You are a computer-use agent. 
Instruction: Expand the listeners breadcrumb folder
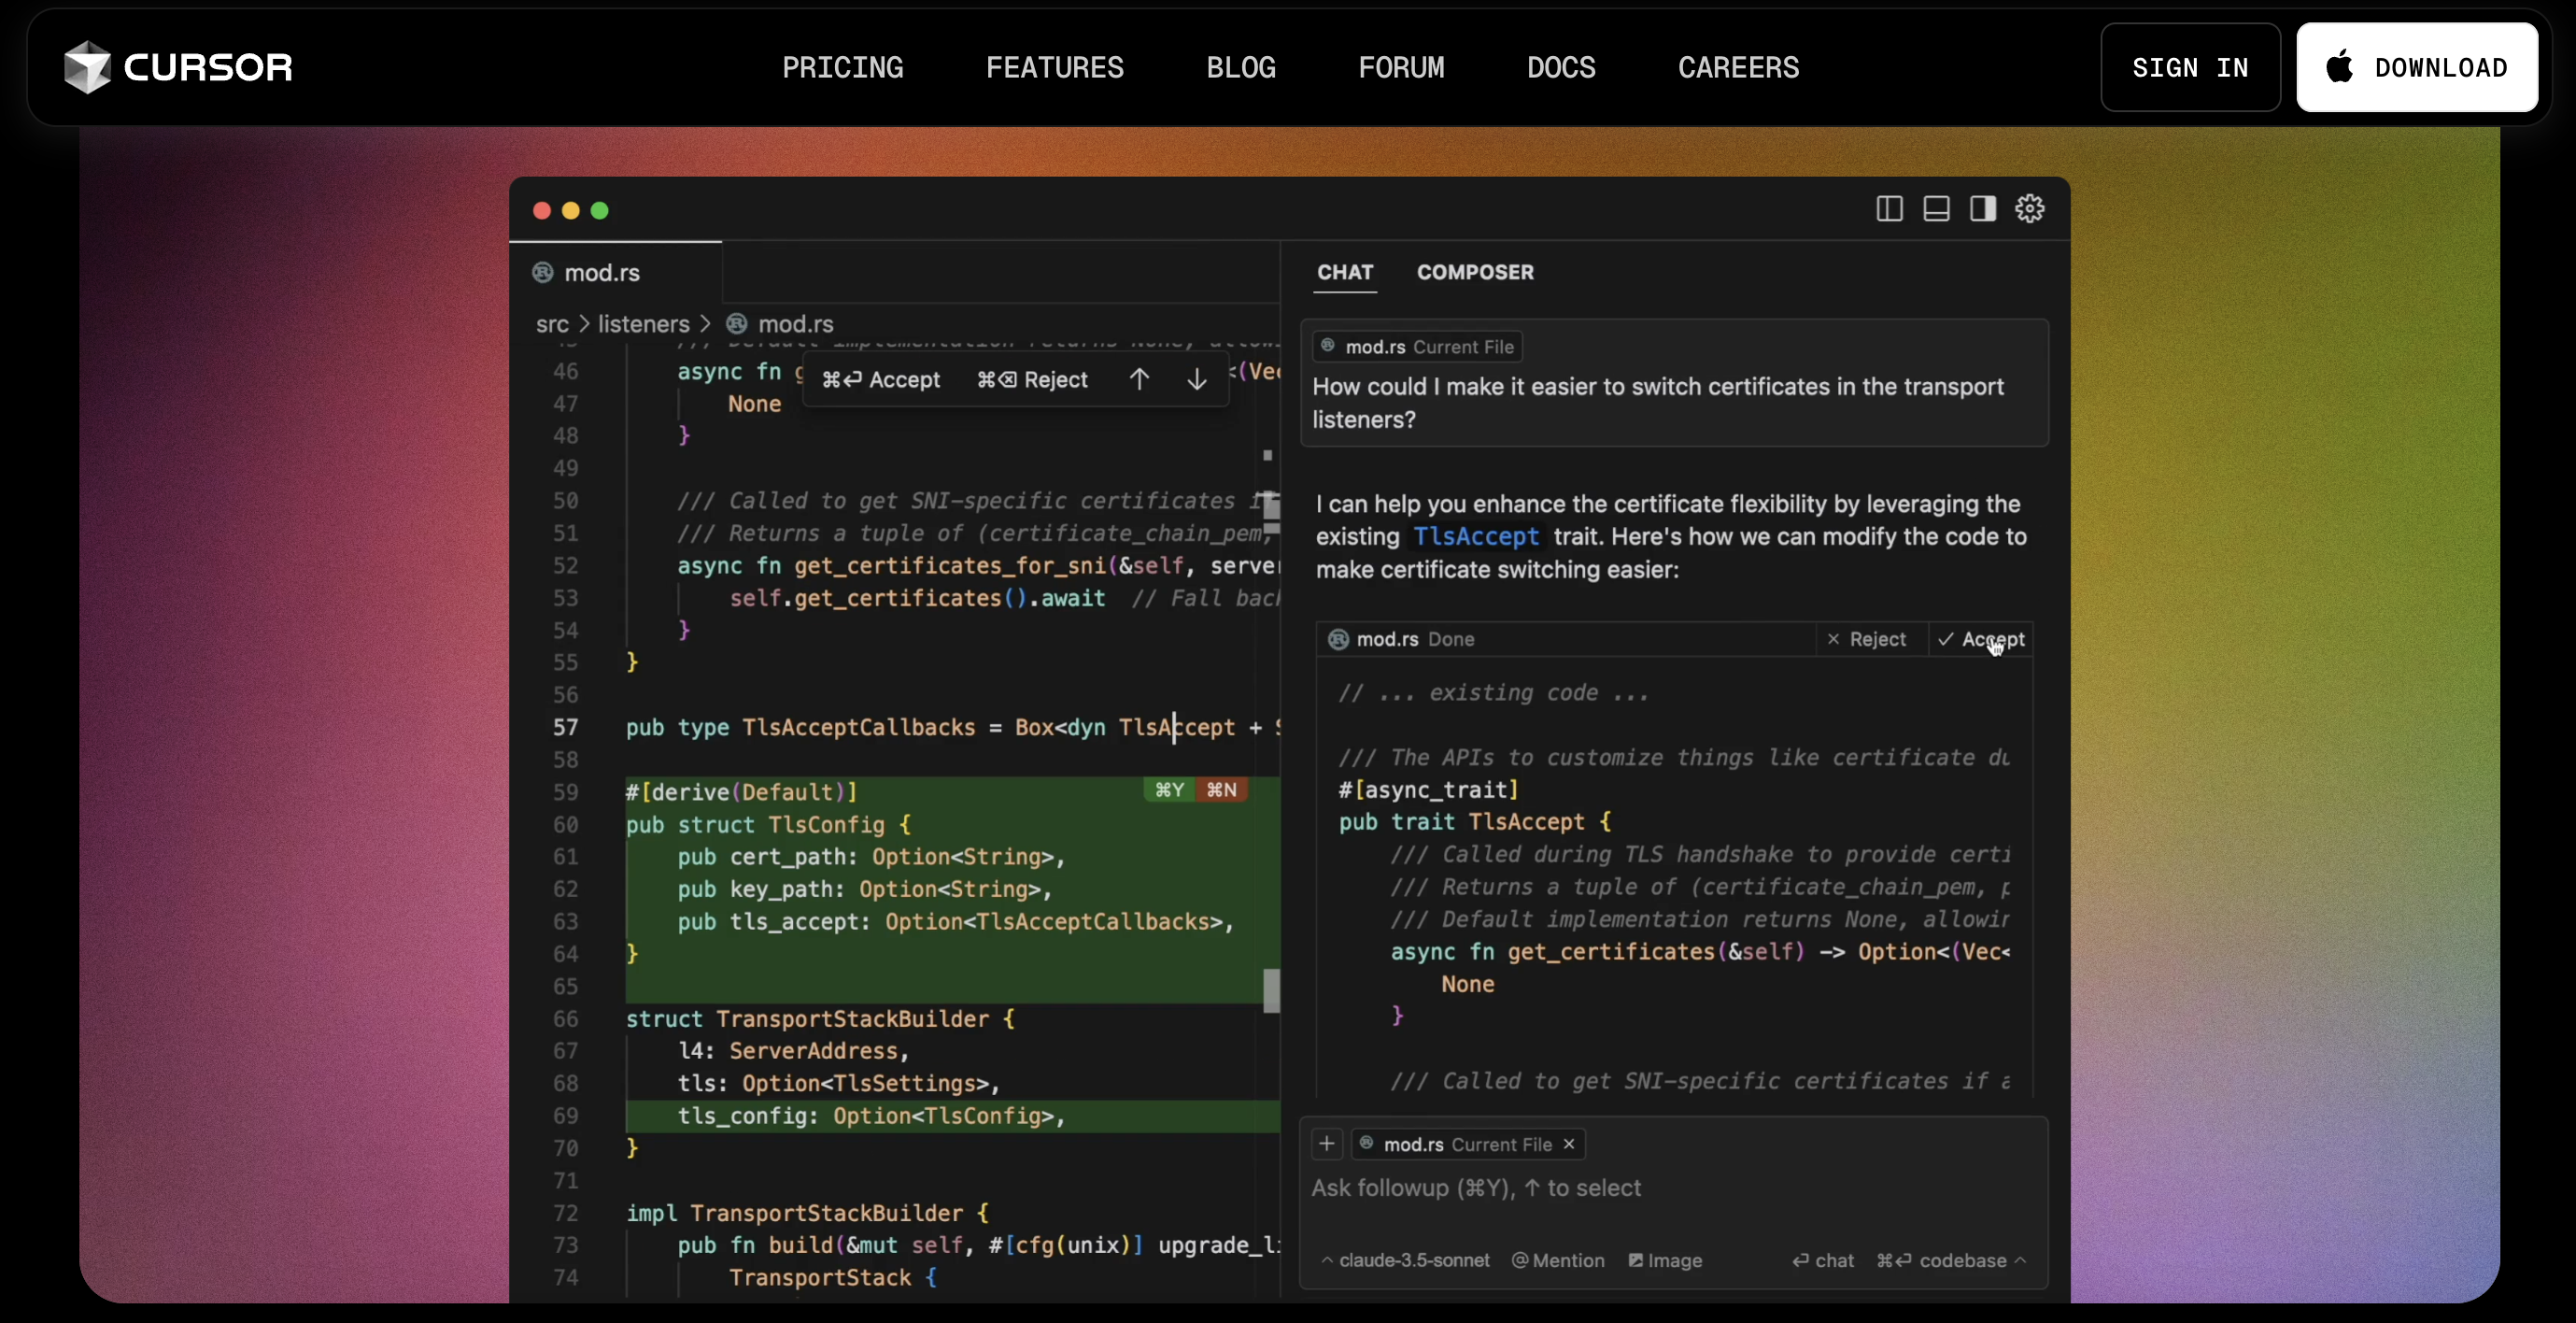643,324
